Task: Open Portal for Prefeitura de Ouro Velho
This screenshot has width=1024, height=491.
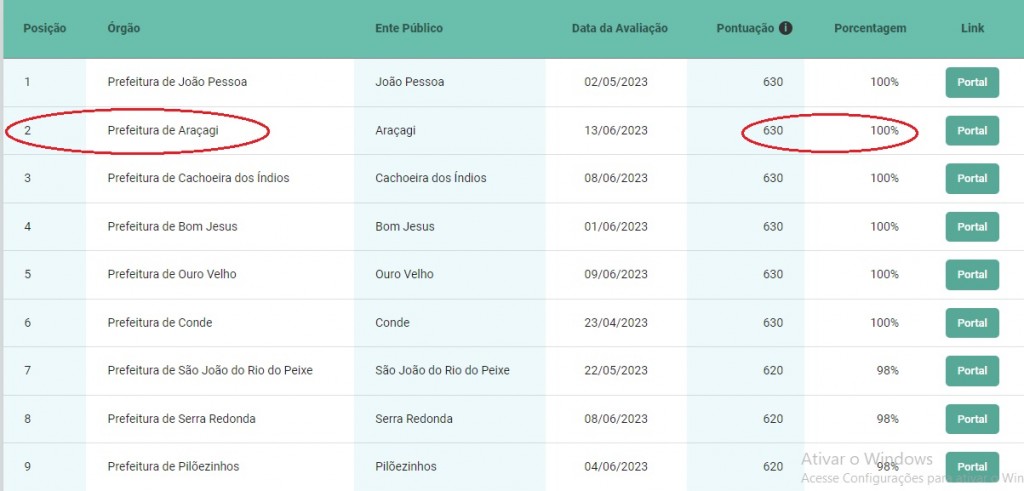Action: click(x=972, y=274)
